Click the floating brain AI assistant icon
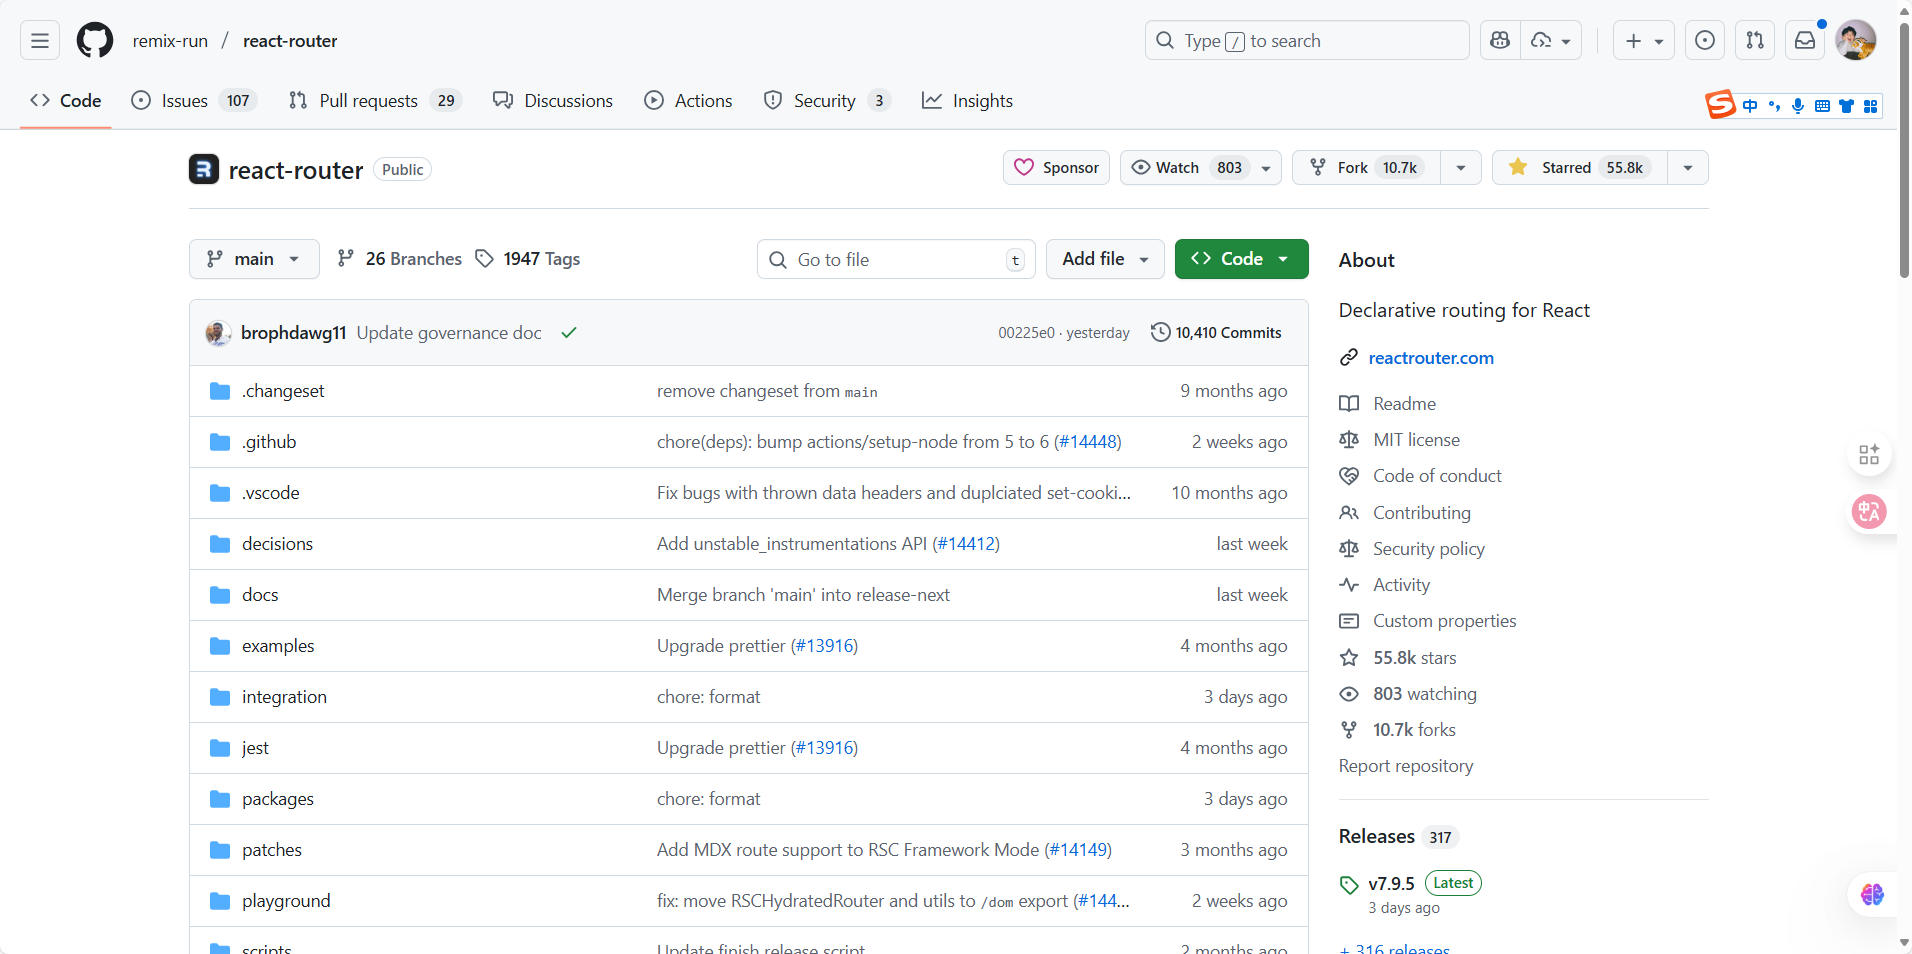The height and width of the screenshot is (954, 1912). [1872, 894]
